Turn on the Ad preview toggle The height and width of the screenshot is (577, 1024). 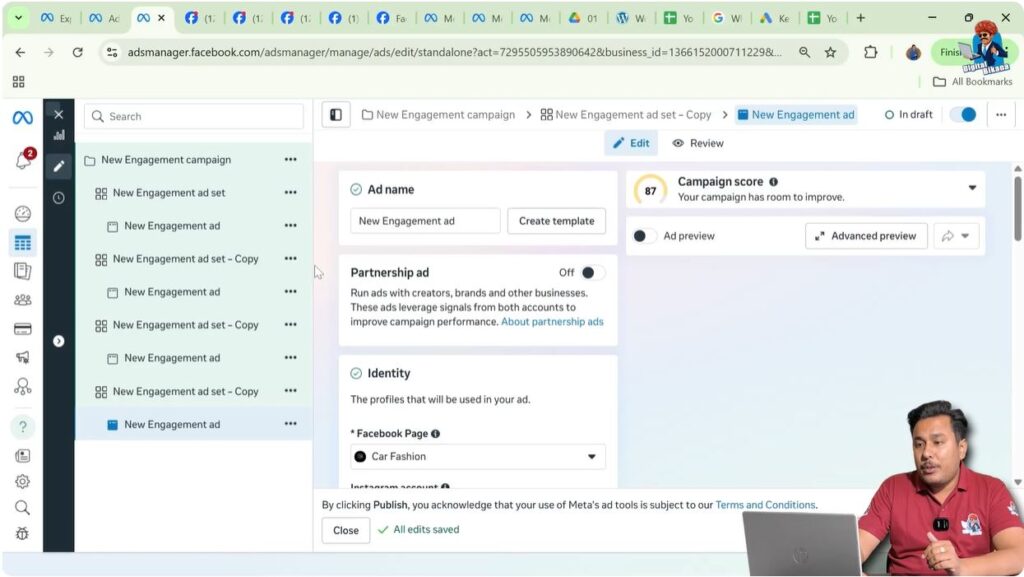(x=643, y=235)
